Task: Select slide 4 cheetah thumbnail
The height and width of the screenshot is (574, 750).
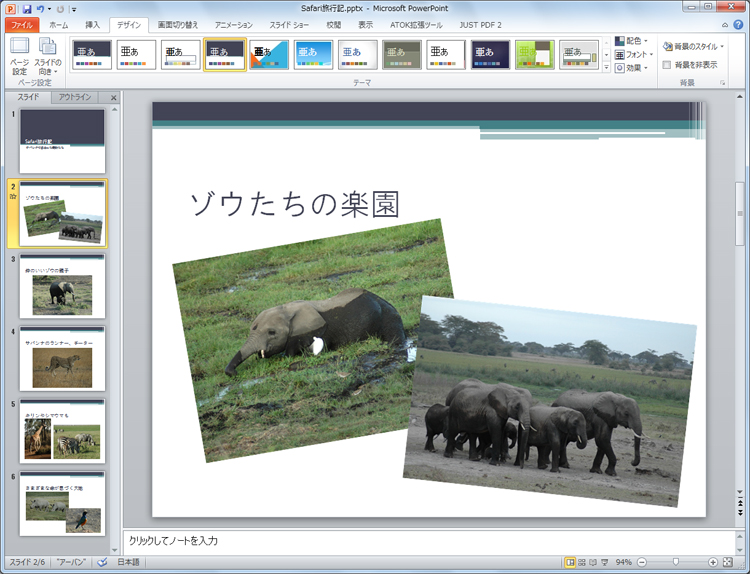Action: [62, 359]
